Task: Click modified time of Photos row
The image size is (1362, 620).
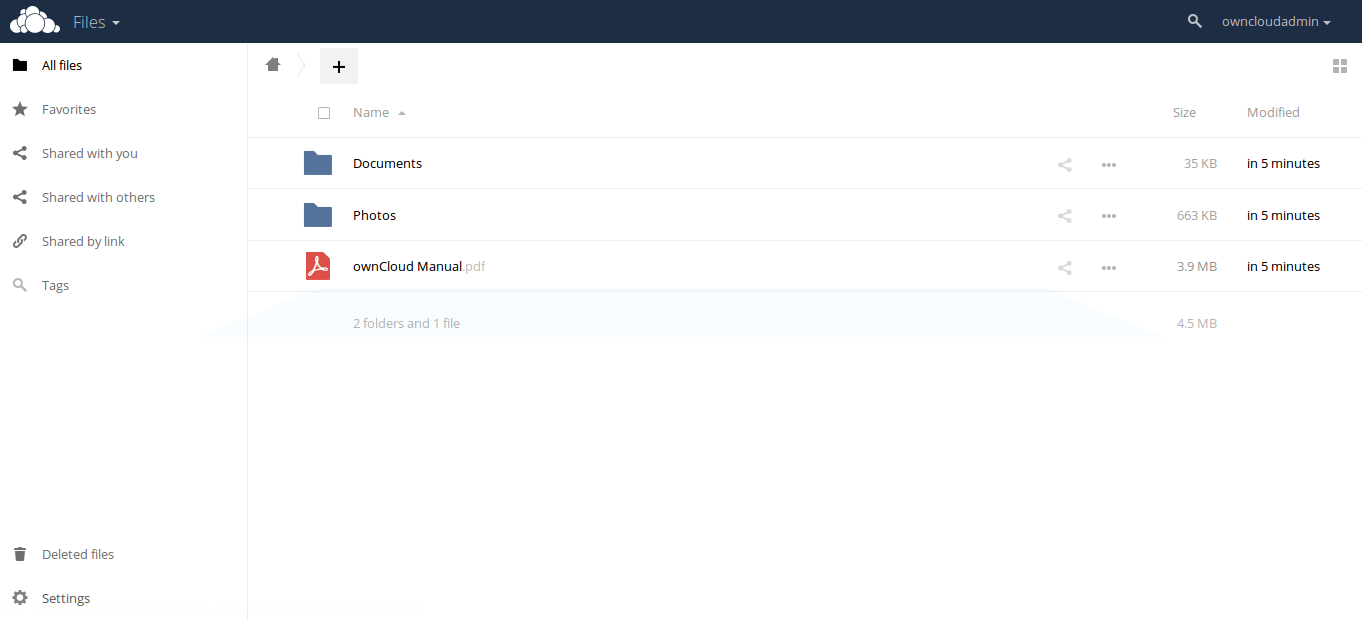Action: (1283, 216)
